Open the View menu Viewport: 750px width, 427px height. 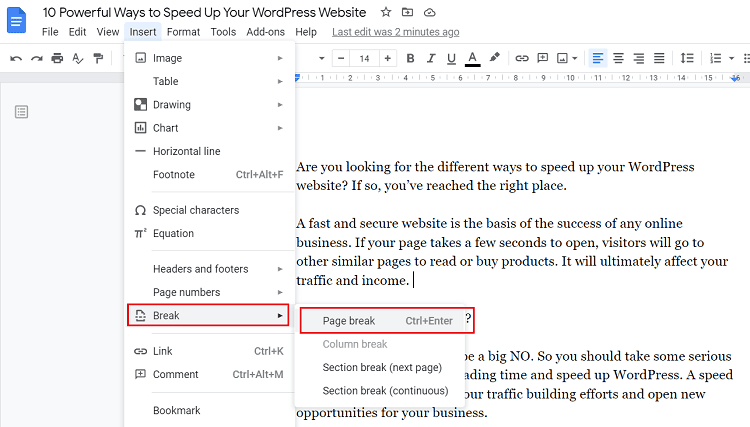[x=108, y=32]
